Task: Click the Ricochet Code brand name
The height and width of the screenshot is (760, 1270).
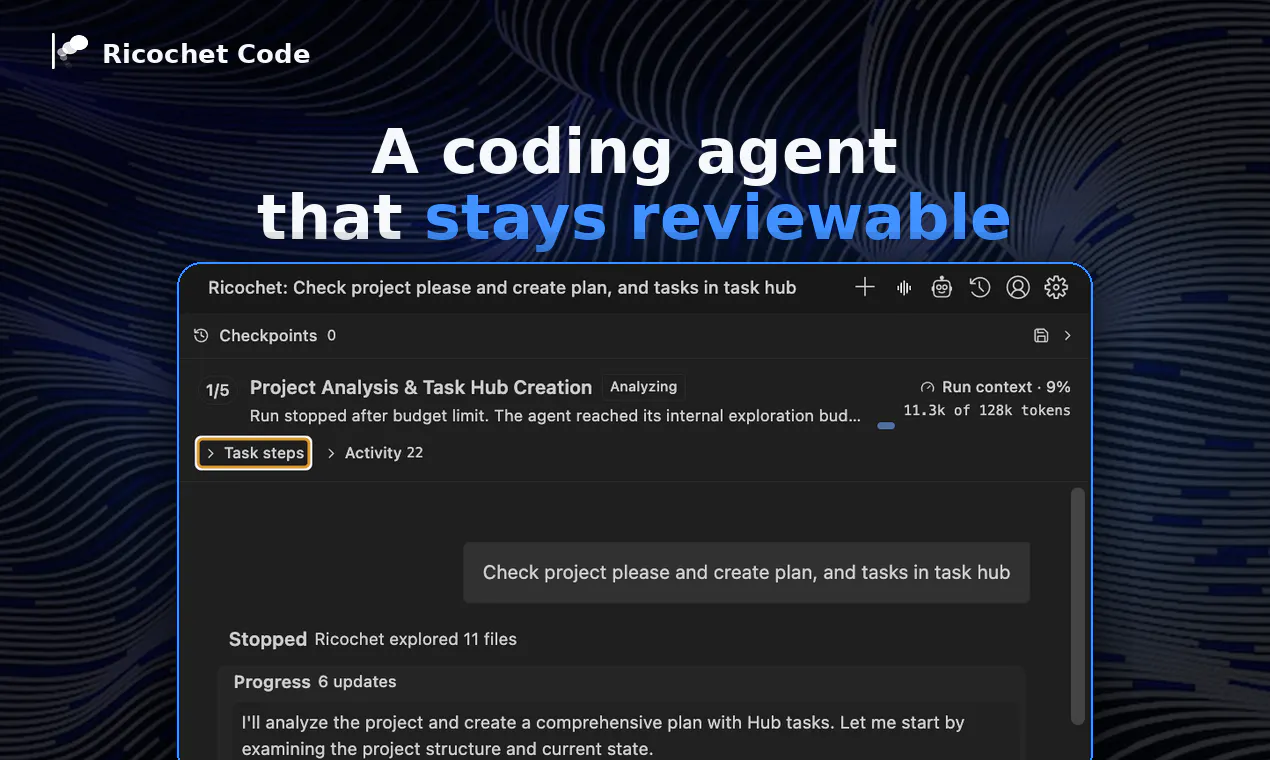Action: [206, 54]
